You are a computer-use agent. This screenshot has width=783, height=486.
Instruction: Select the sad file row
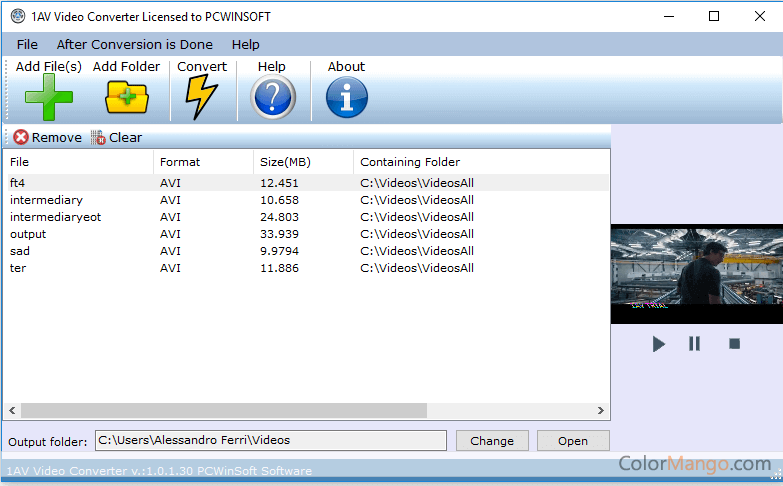(x=308, y=251)
